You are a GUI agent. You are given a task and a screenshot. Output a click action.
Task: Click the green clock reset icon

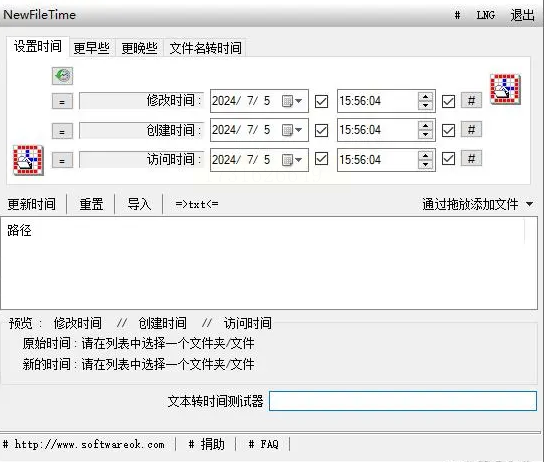(x=62, y=76)
